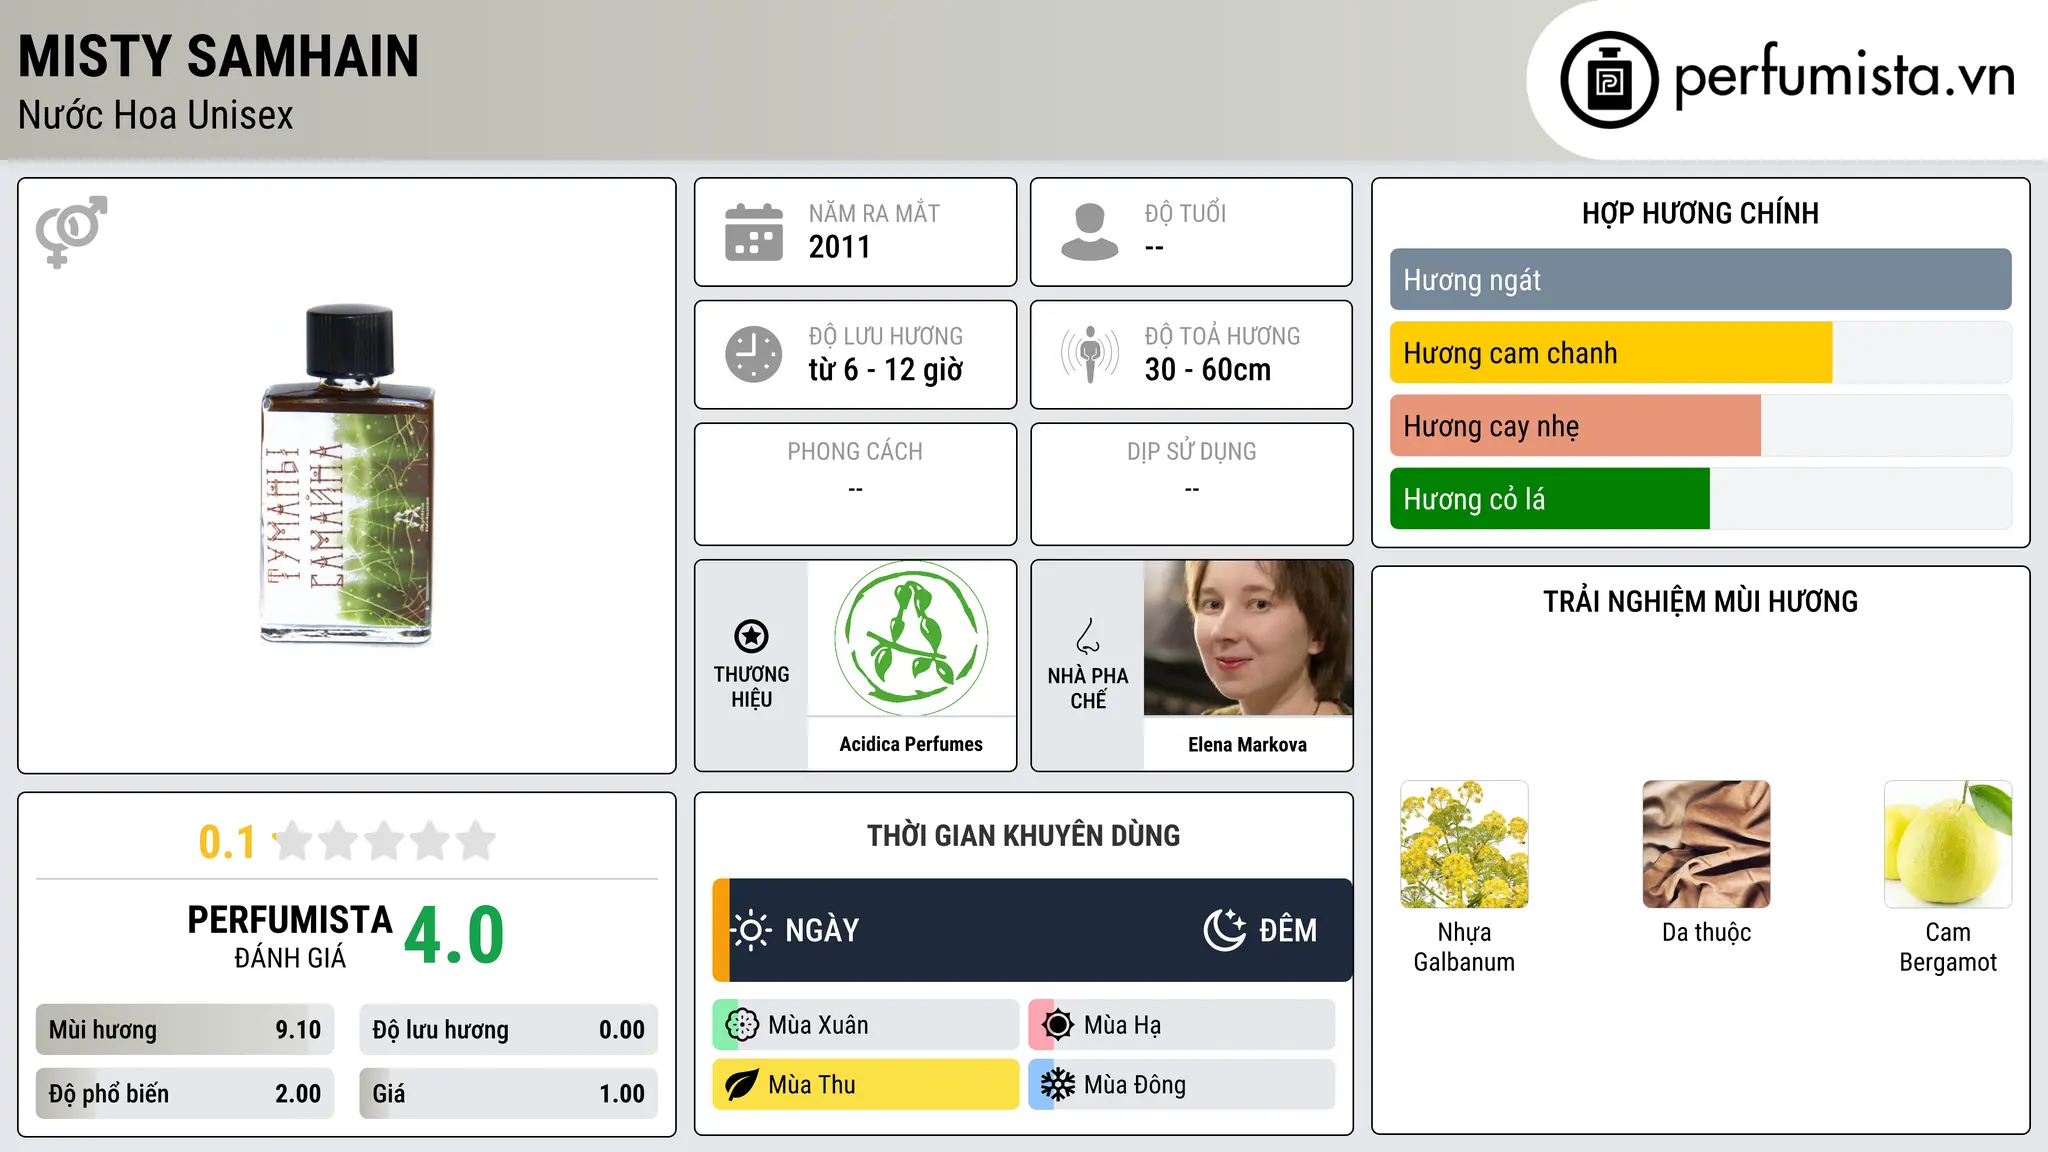The width and height of the screenshot is (2048, 1152).
Task: Click the Acidica Perfumes brand name
Action: [x=911, y=744]
